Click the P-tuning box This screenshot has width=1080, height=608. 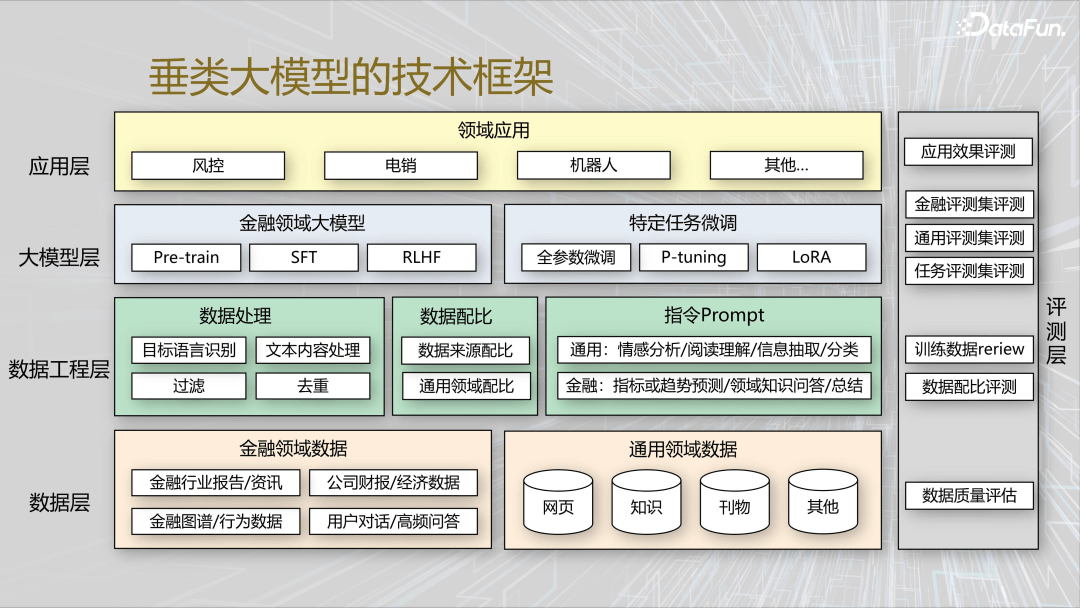(x=694, y=258)
